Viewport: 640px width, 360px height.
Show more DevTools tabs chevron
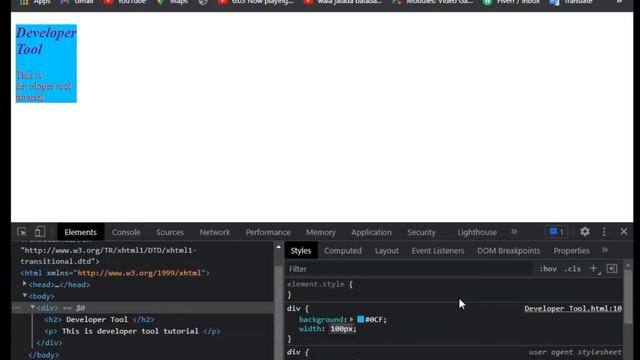514,231
